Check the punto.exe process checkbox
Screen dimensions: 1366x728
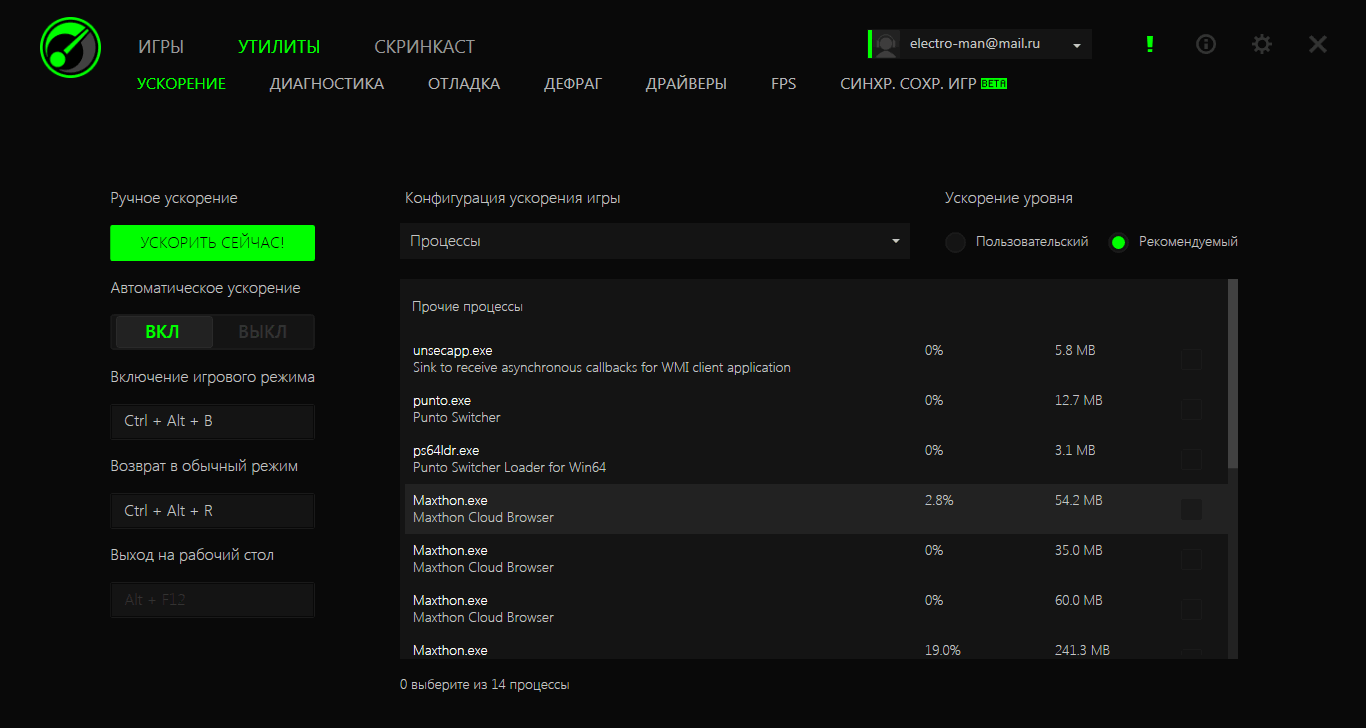coord(1191,409)
